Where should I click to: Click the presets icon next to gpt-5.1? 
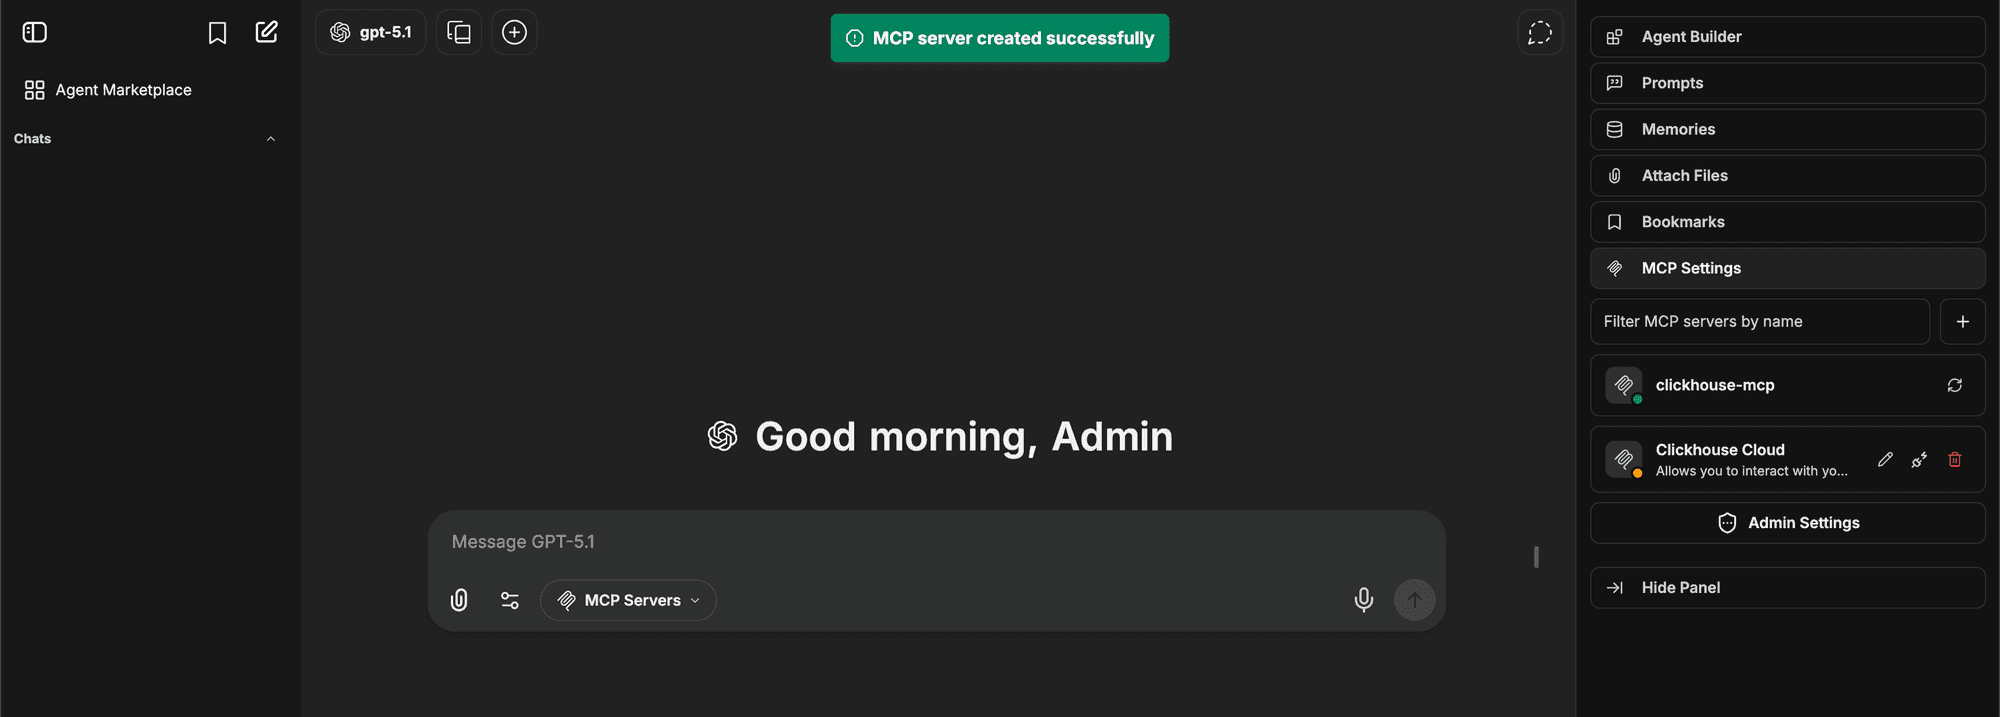[x=459, y=32]
